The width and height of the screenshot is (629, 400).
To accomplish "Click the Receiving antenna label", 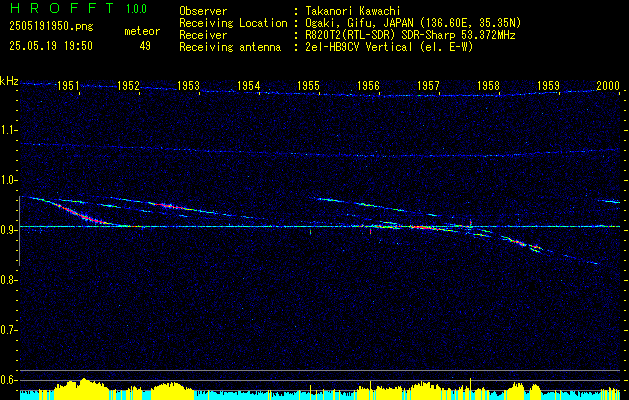I will coord(230,47).
